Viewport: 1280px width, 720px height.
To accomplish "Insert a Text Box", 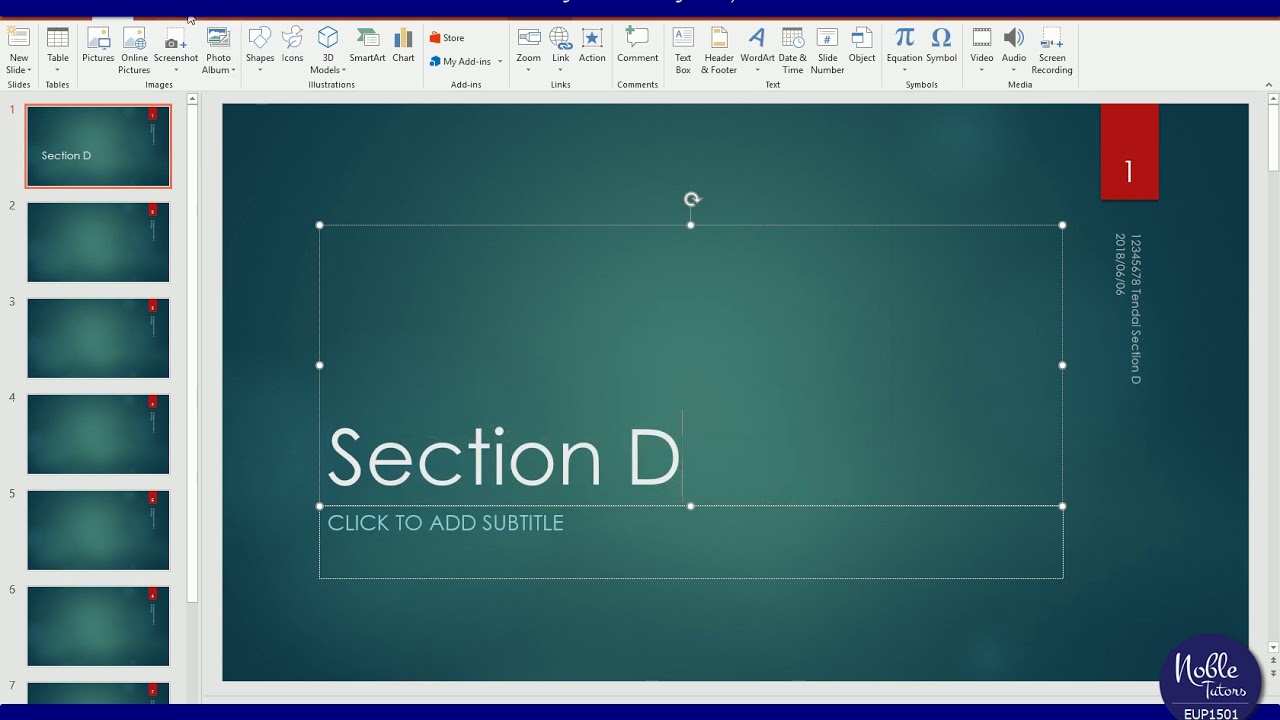I will pos(683,51).
